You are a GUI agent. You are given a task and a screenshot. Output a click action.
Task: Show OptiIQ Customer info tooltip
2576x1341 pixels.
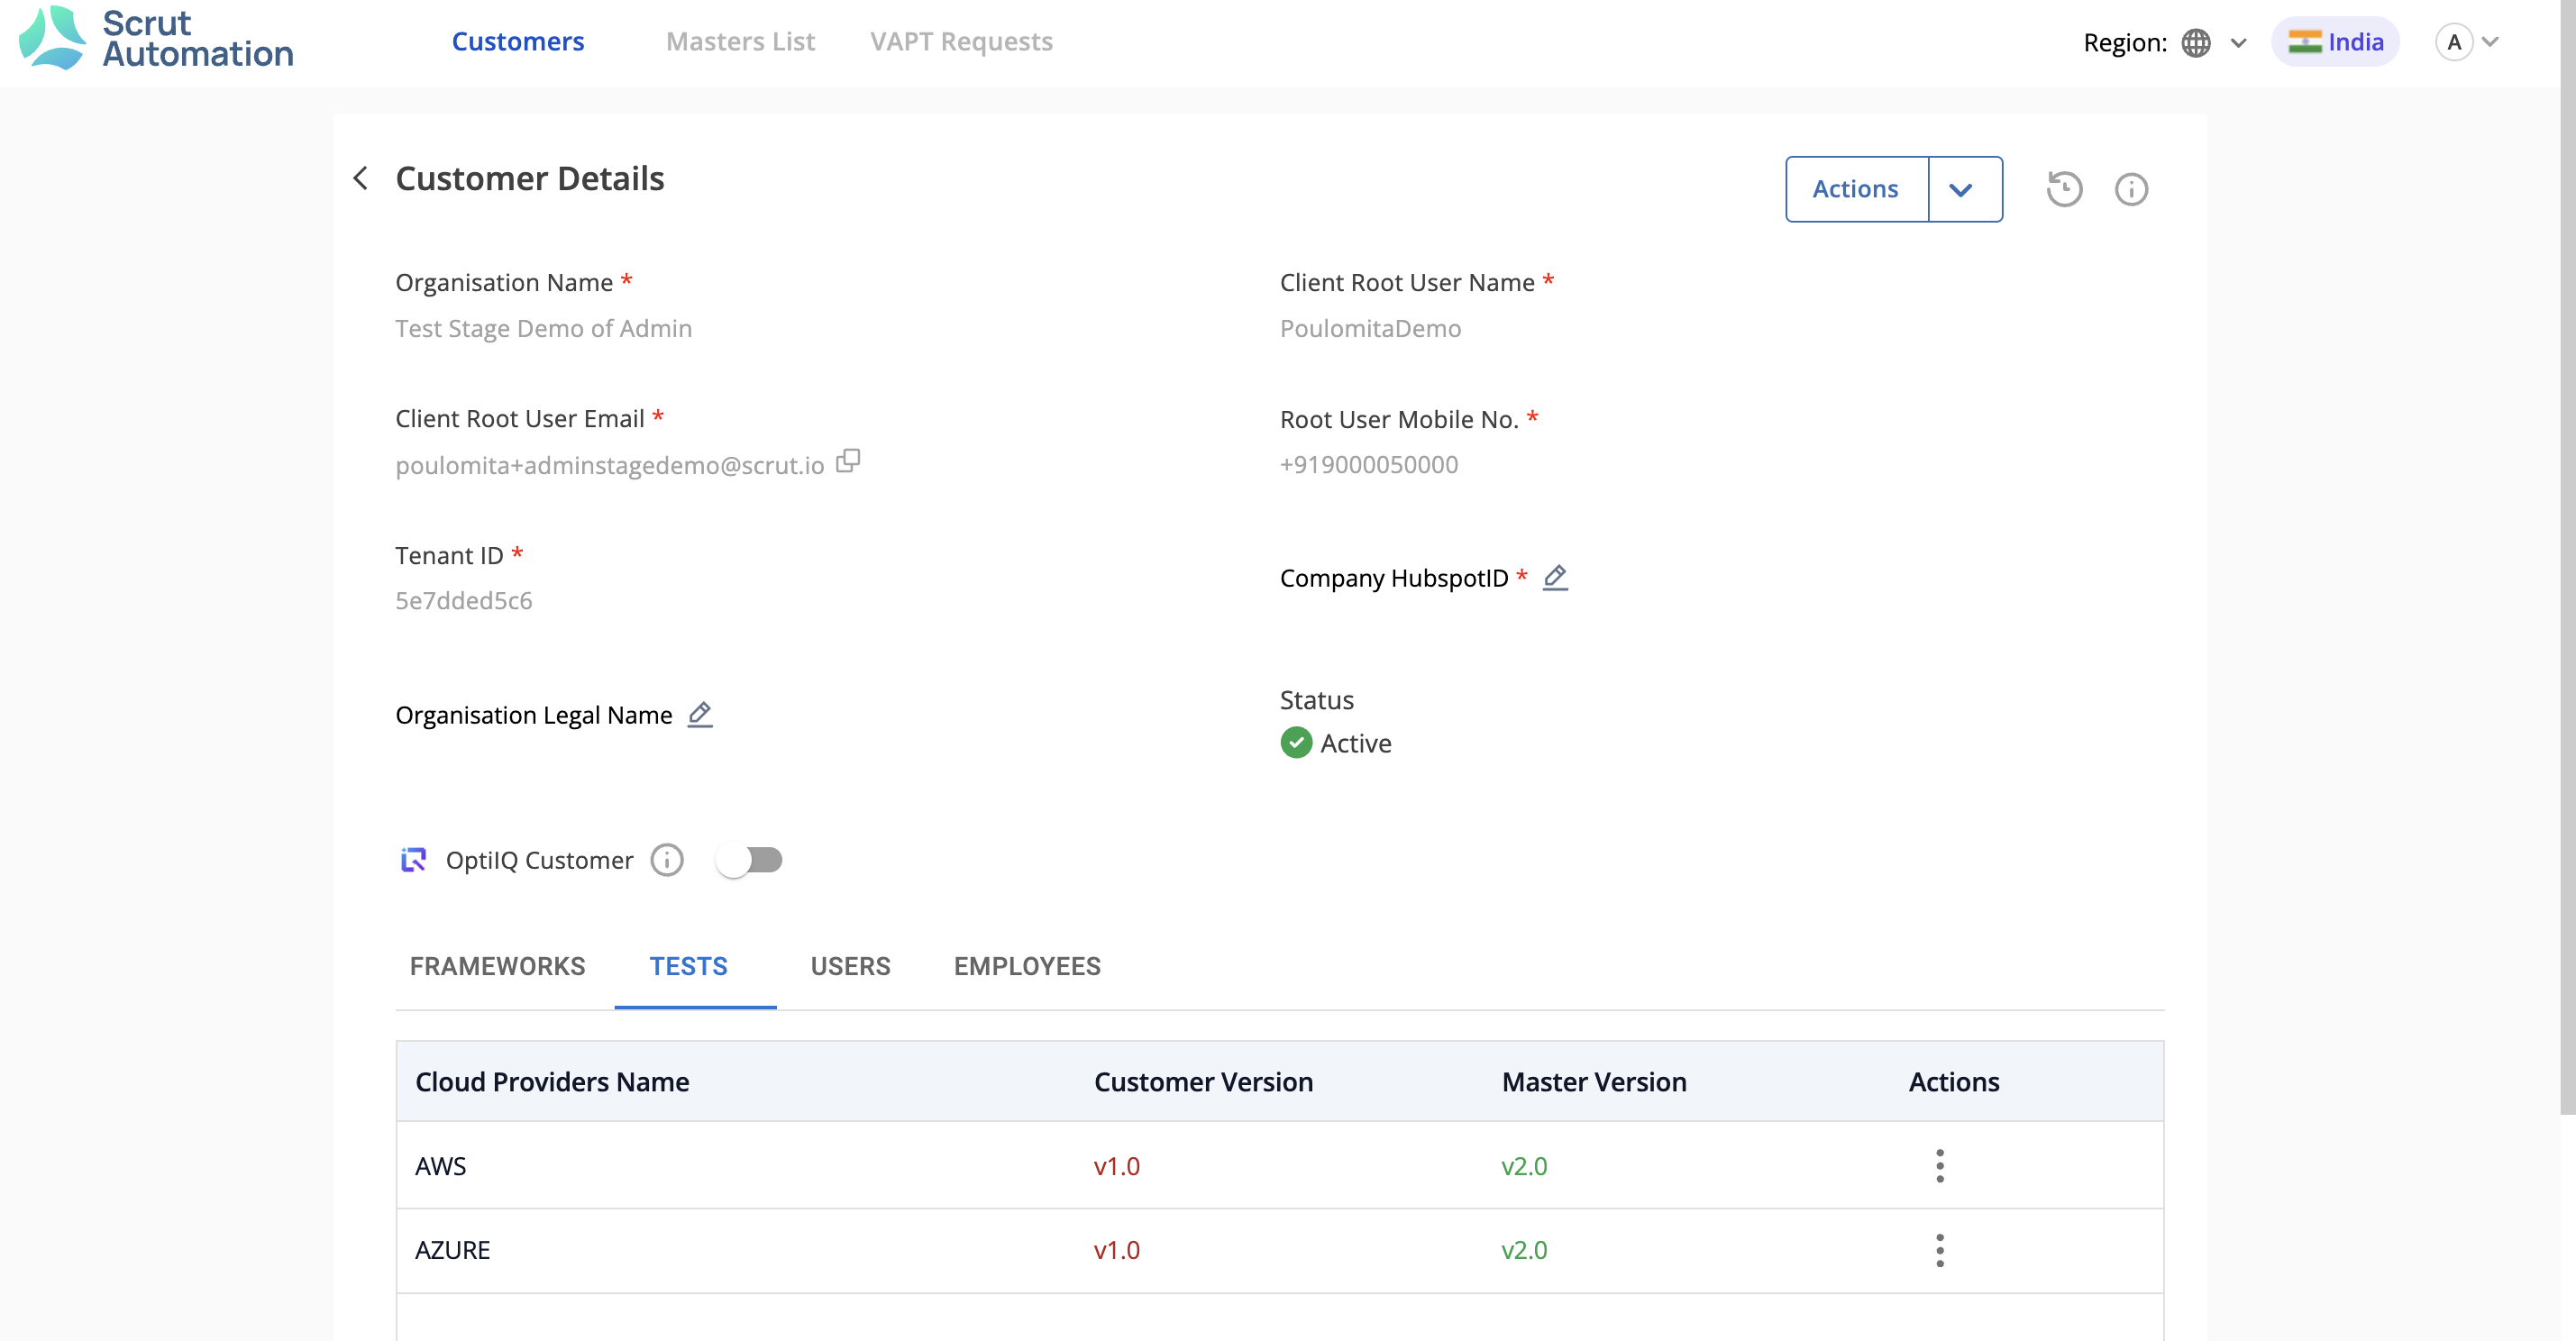(667, 860)
